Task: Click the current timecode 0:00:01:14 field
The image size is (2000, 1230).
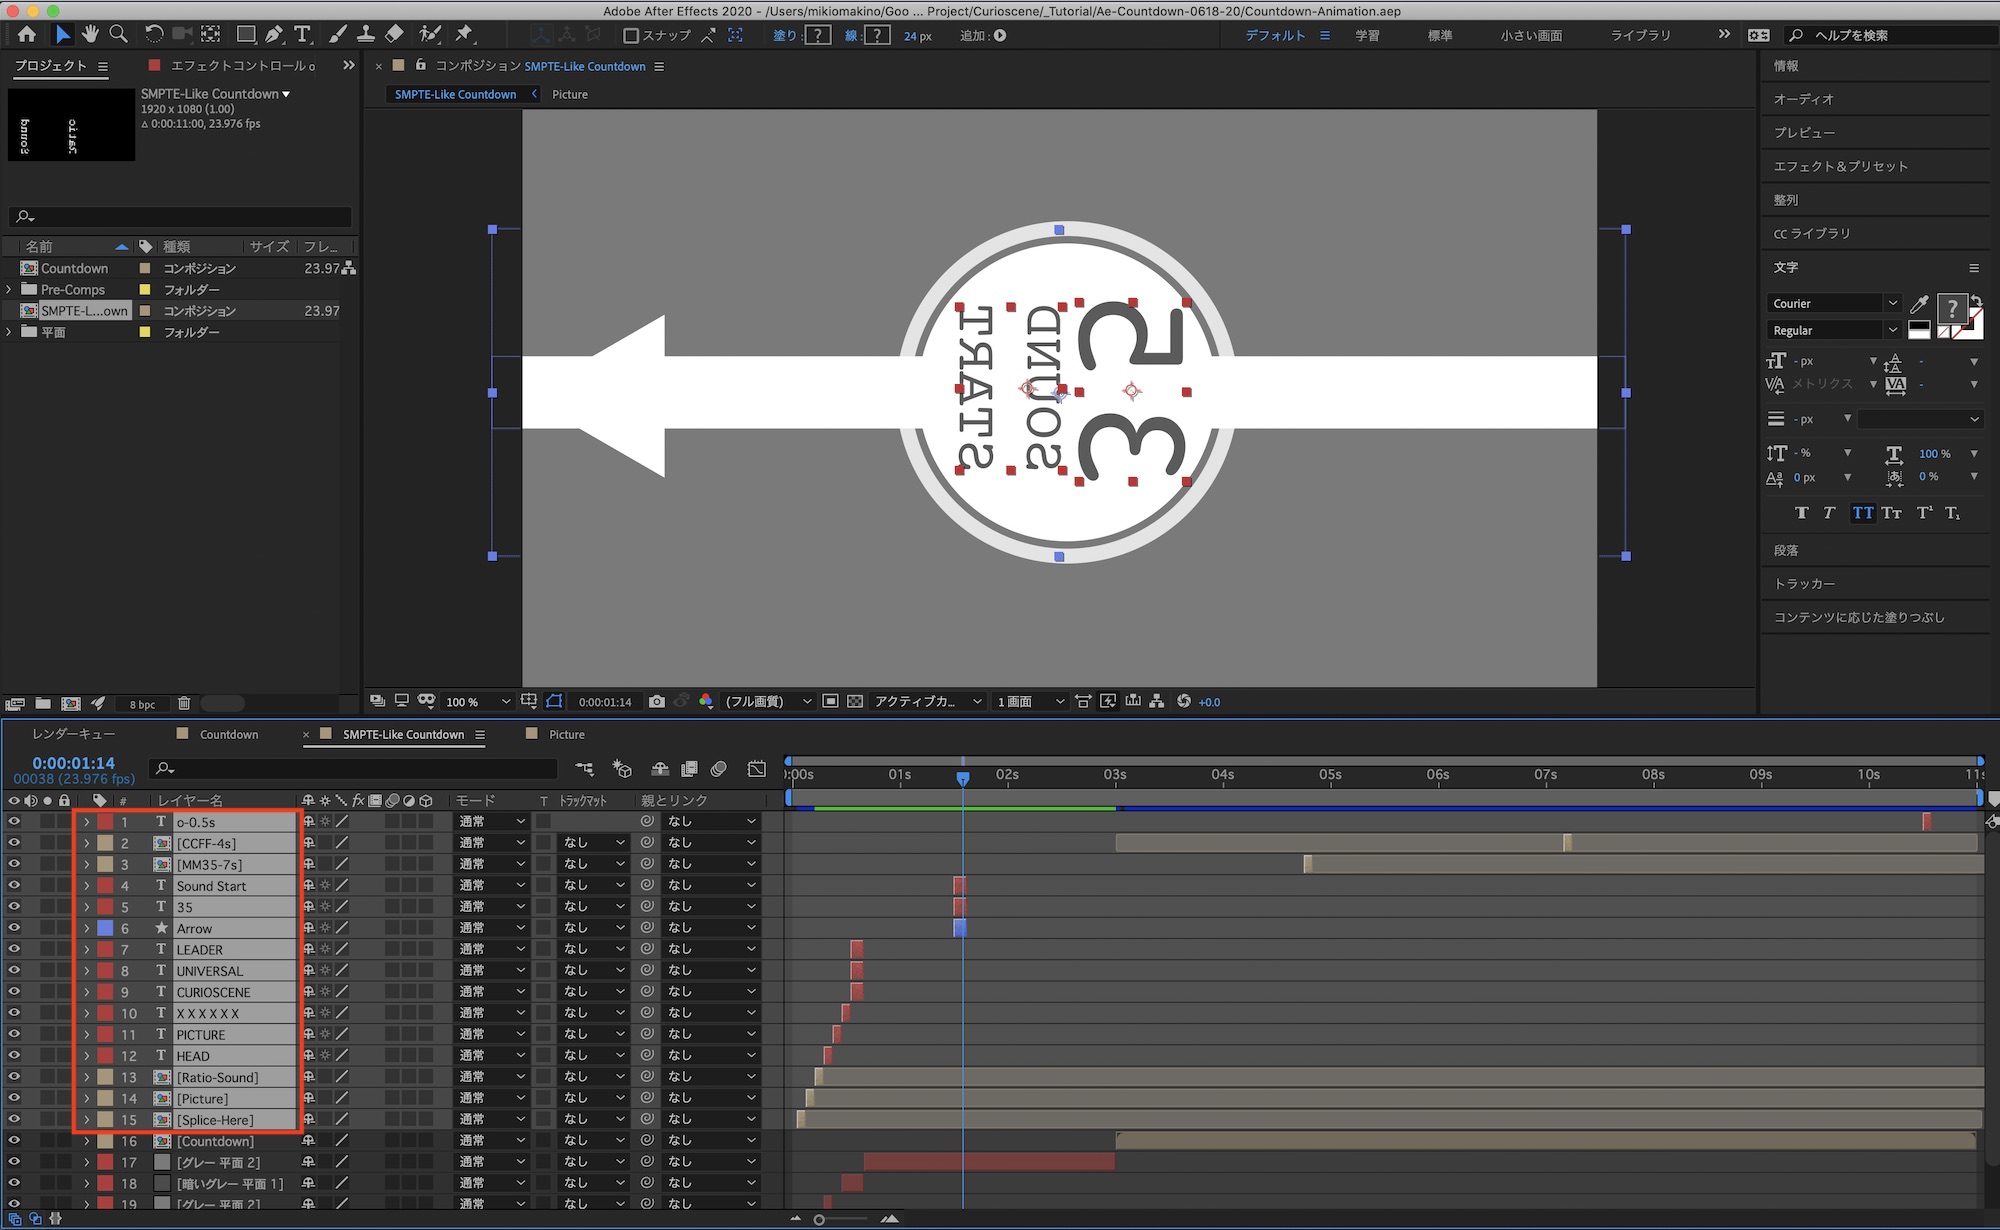Action: click(73, 763)
